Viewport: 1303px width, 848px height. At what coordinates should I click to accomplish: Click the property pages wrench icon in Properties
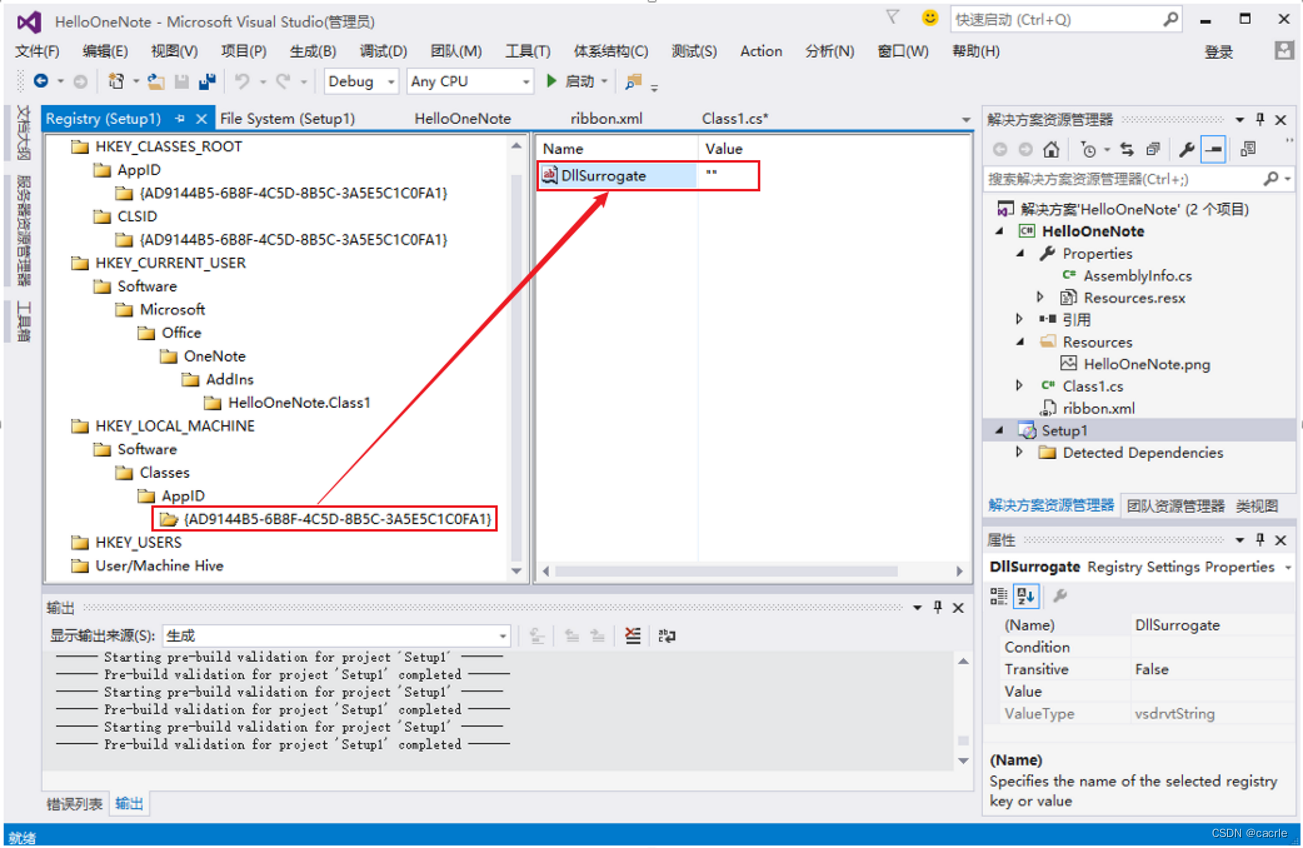[x=1060, y=596]
